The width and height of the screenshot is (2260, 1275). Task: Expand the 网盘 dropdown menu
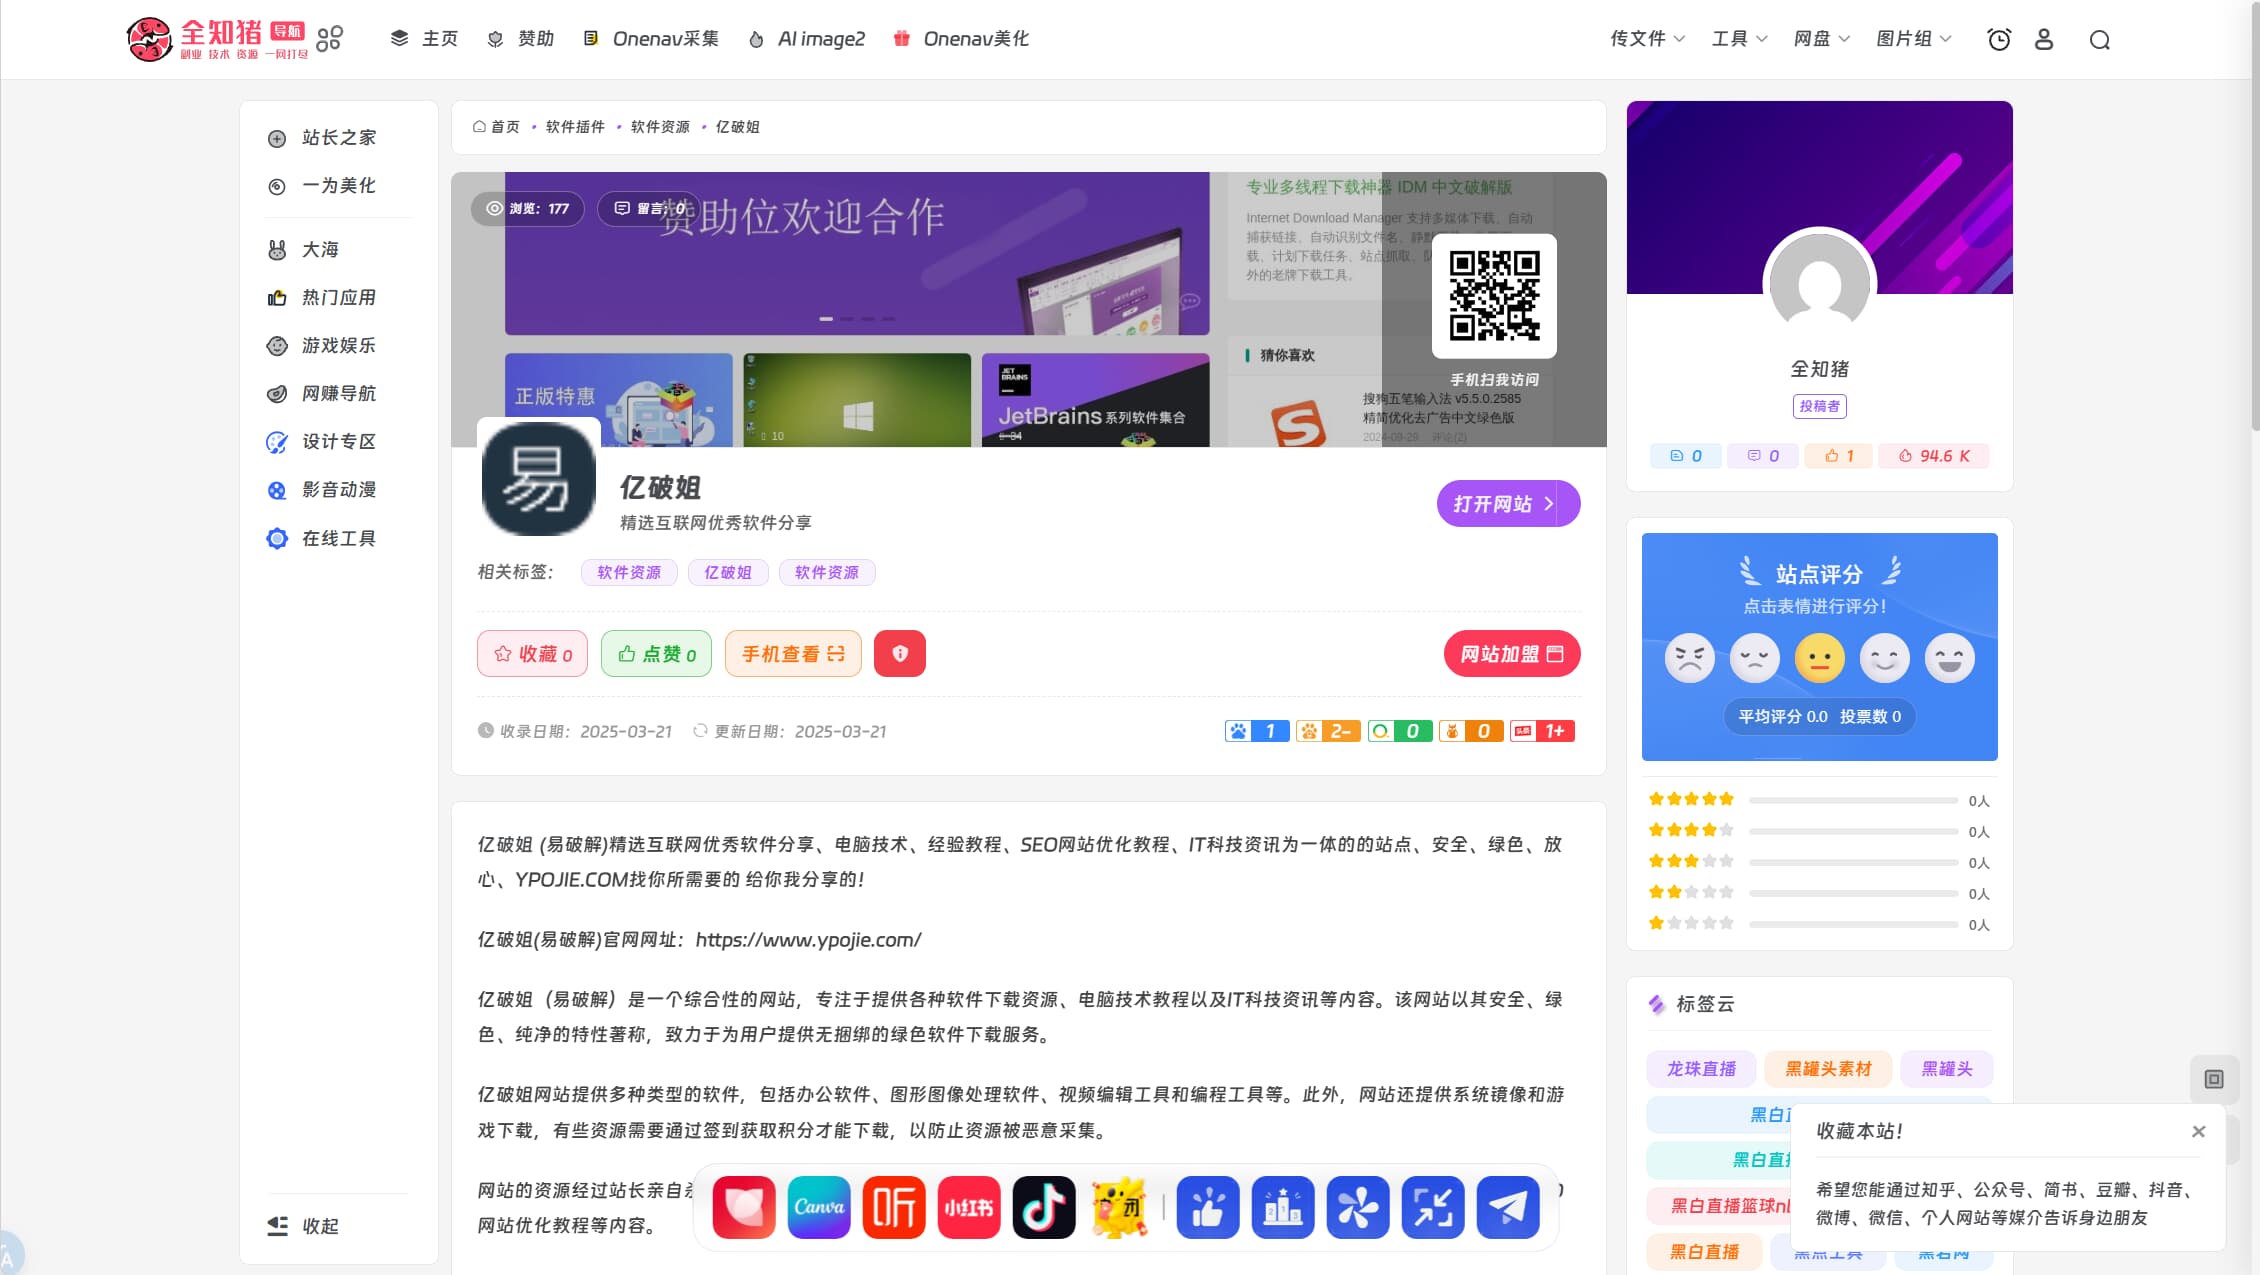(x=1821, y=39)
